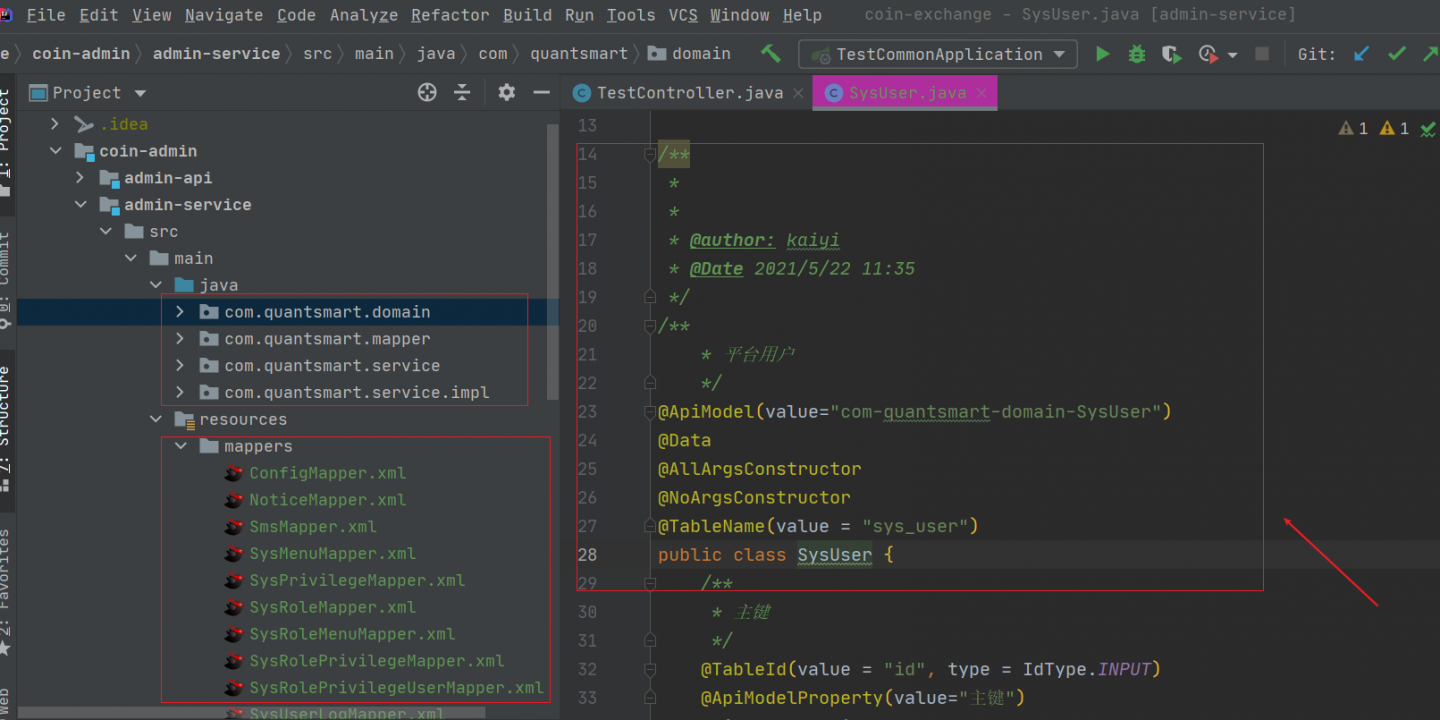
Task: Select SysMenuMapper.xml in project tree
Action: 332,553
